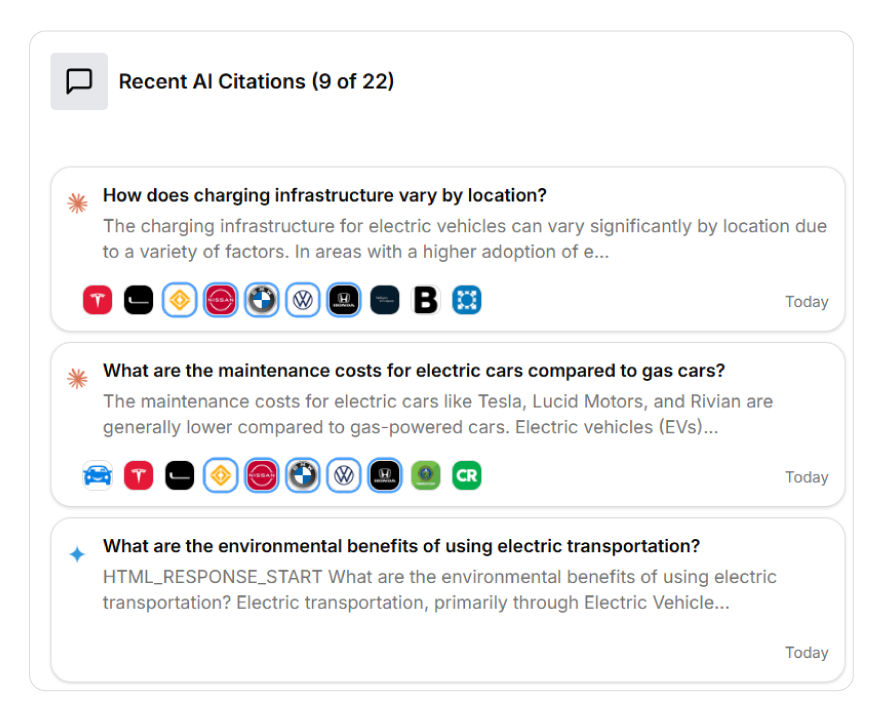876x720 pixels.
Task: Click the Today timestamp on the environmental benefits card
Action: point(806,652)
